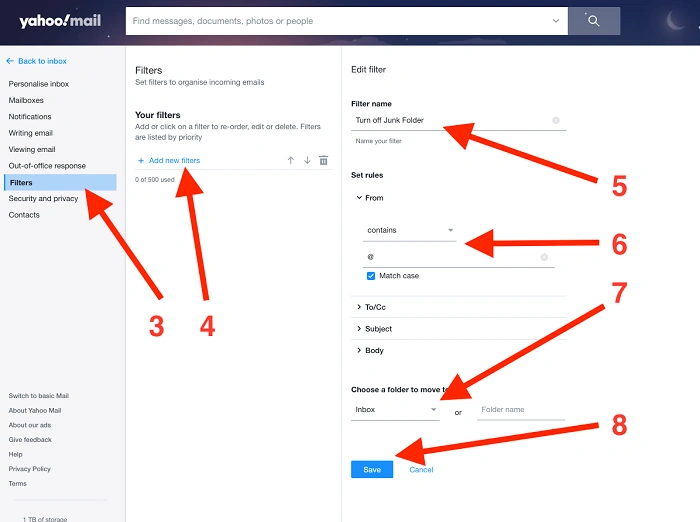Open Writing email settings
700x522 pixels.
(x=30, y=133)
